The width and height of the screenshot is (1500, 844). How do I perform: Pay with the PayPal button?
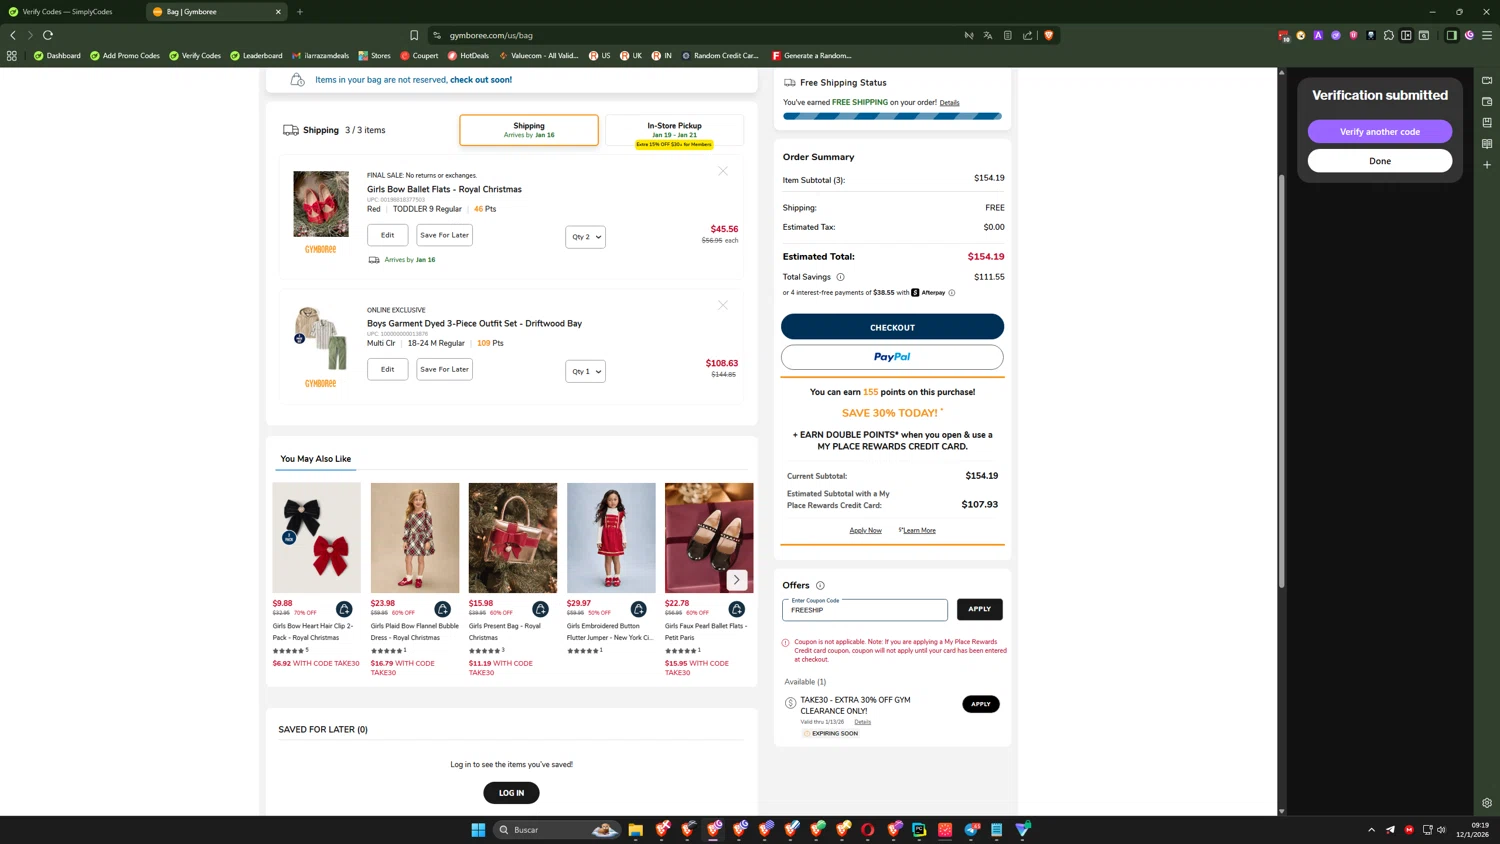point(892,357)
